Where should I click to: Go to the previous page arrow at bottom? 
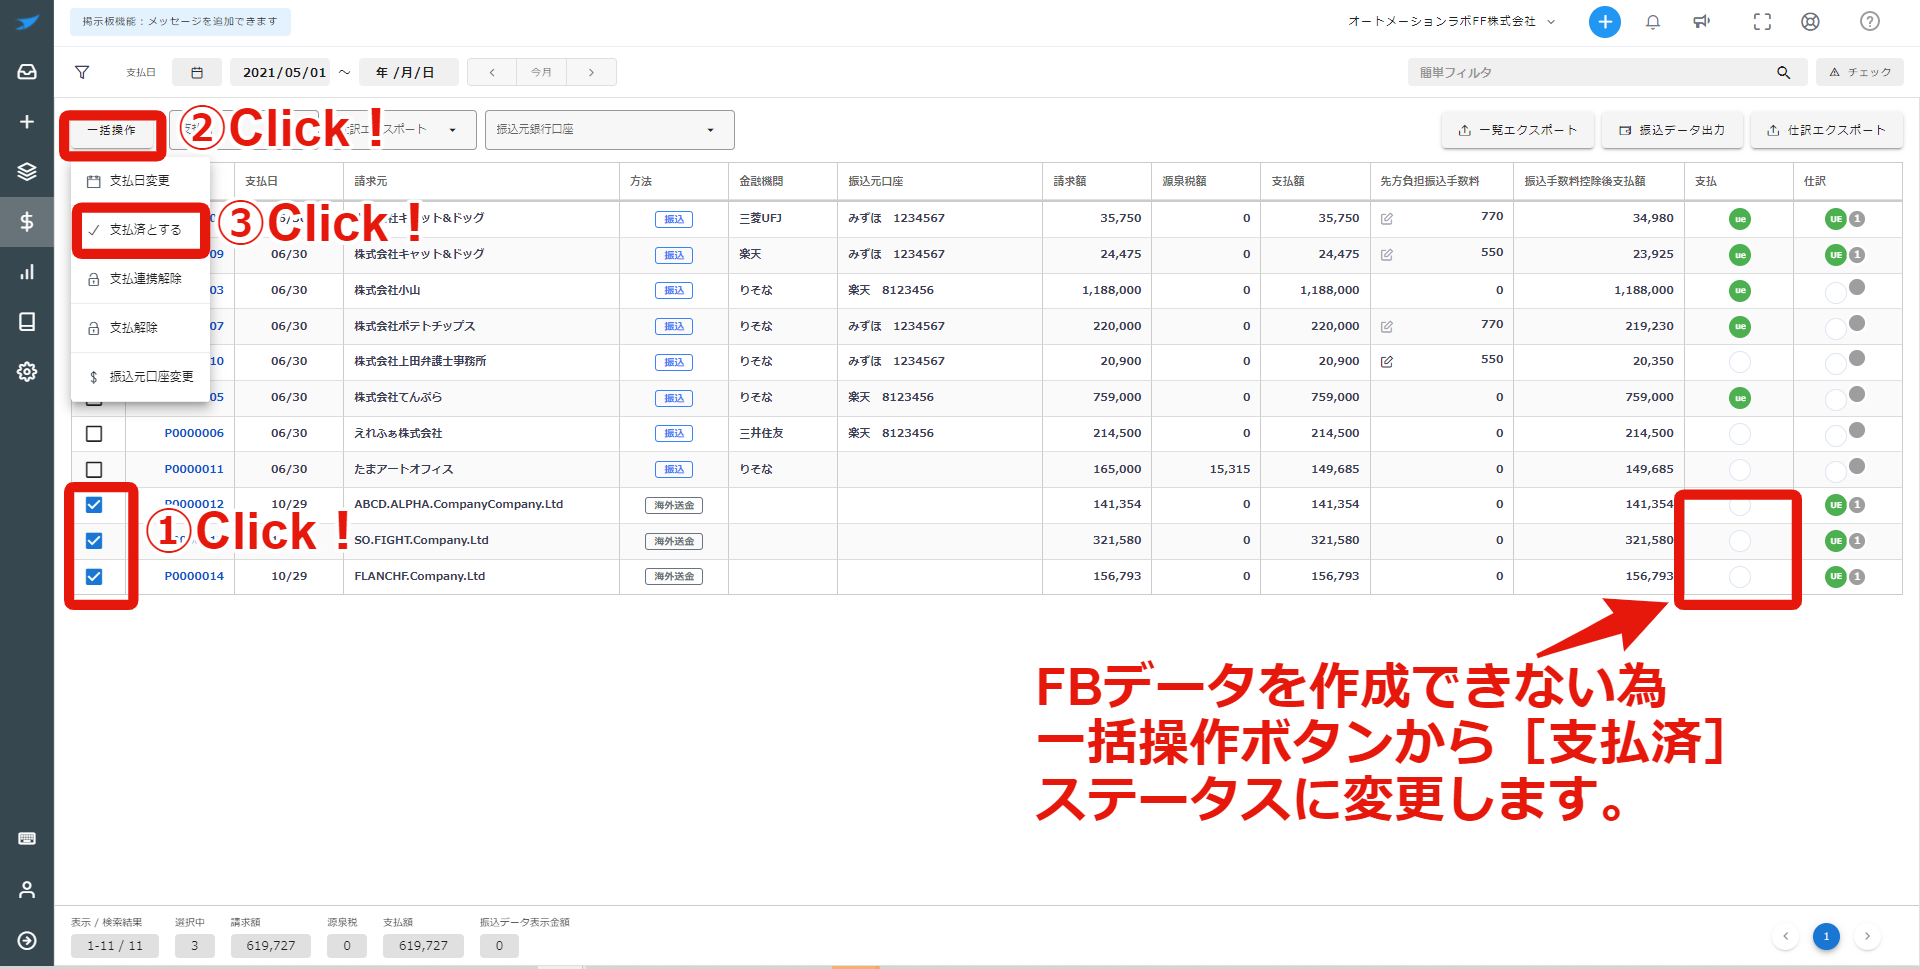click(x=1785, y=937)
